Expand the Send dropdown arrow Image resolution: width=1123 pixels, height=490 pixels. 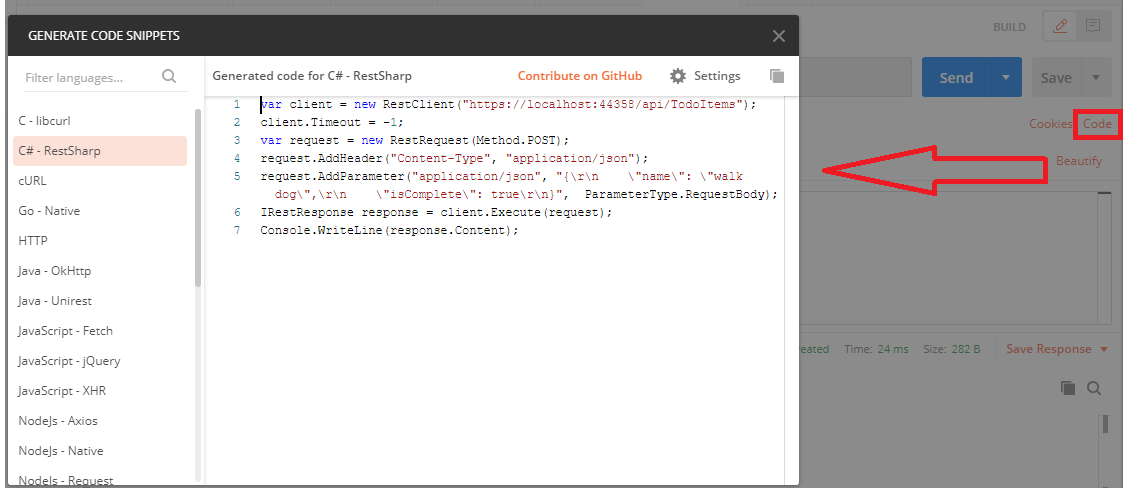click(1006, 77)
